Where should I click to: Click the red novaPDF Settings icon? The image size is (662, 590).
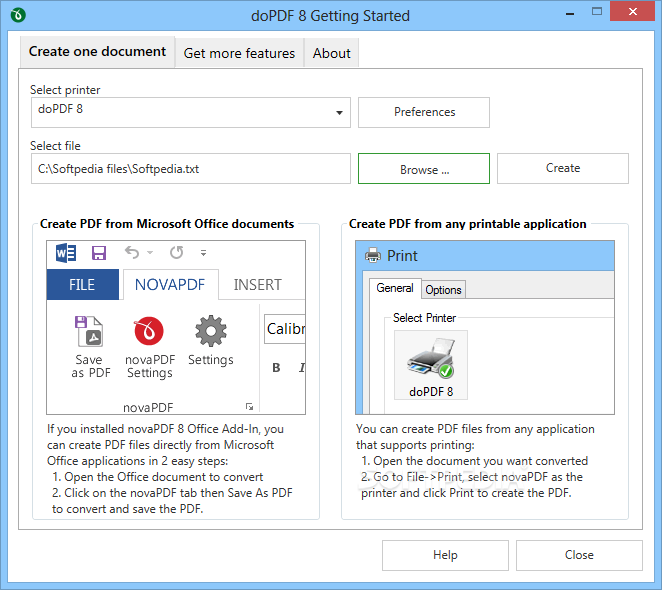(x=149, y=331)
